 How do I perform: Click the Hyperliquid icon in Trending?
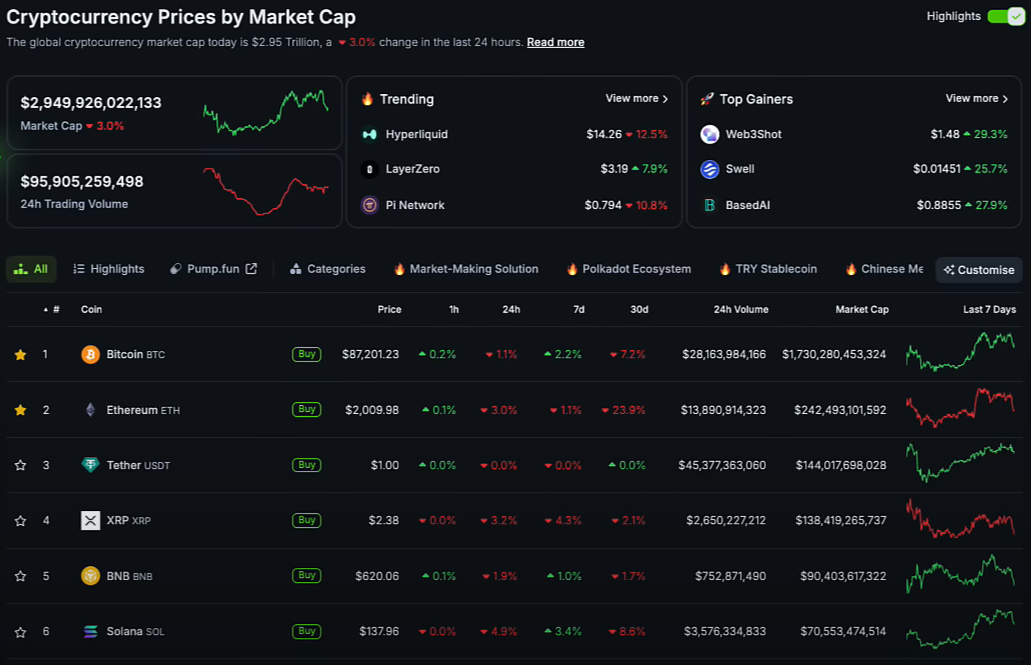tap(369, 134)
